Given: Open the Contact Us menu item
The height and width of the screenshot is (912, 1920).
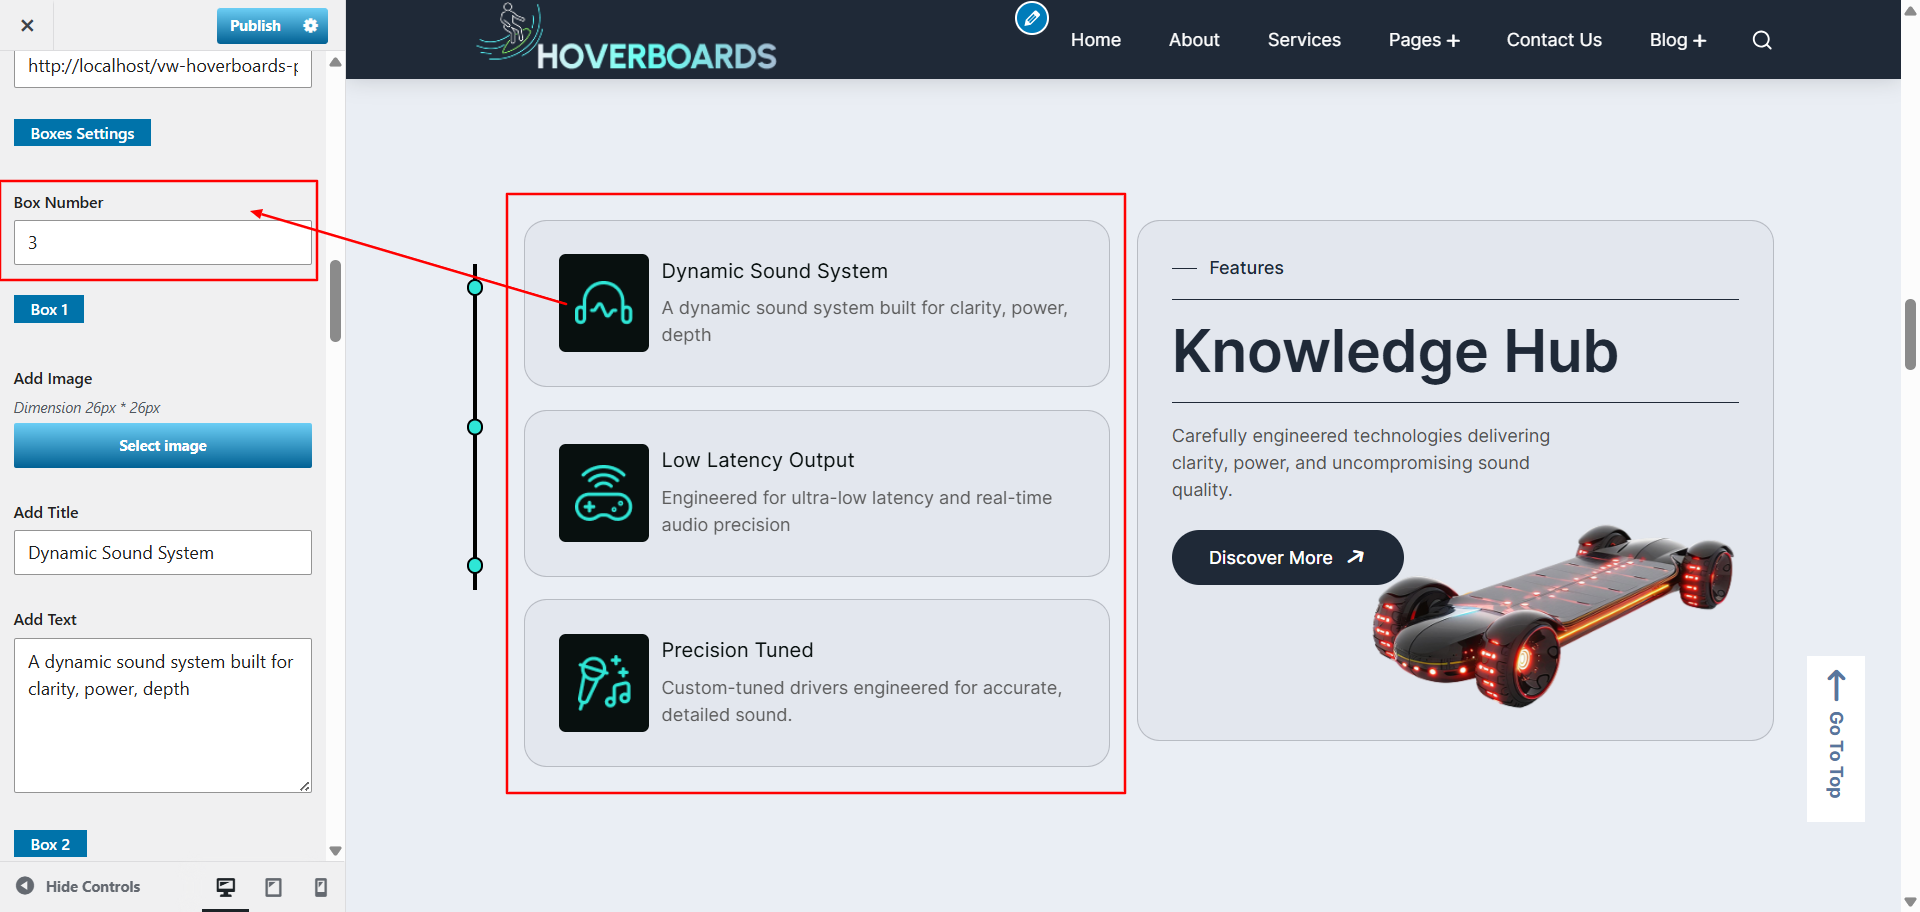Looking at the screenshot, I should tap(1554, 40).
